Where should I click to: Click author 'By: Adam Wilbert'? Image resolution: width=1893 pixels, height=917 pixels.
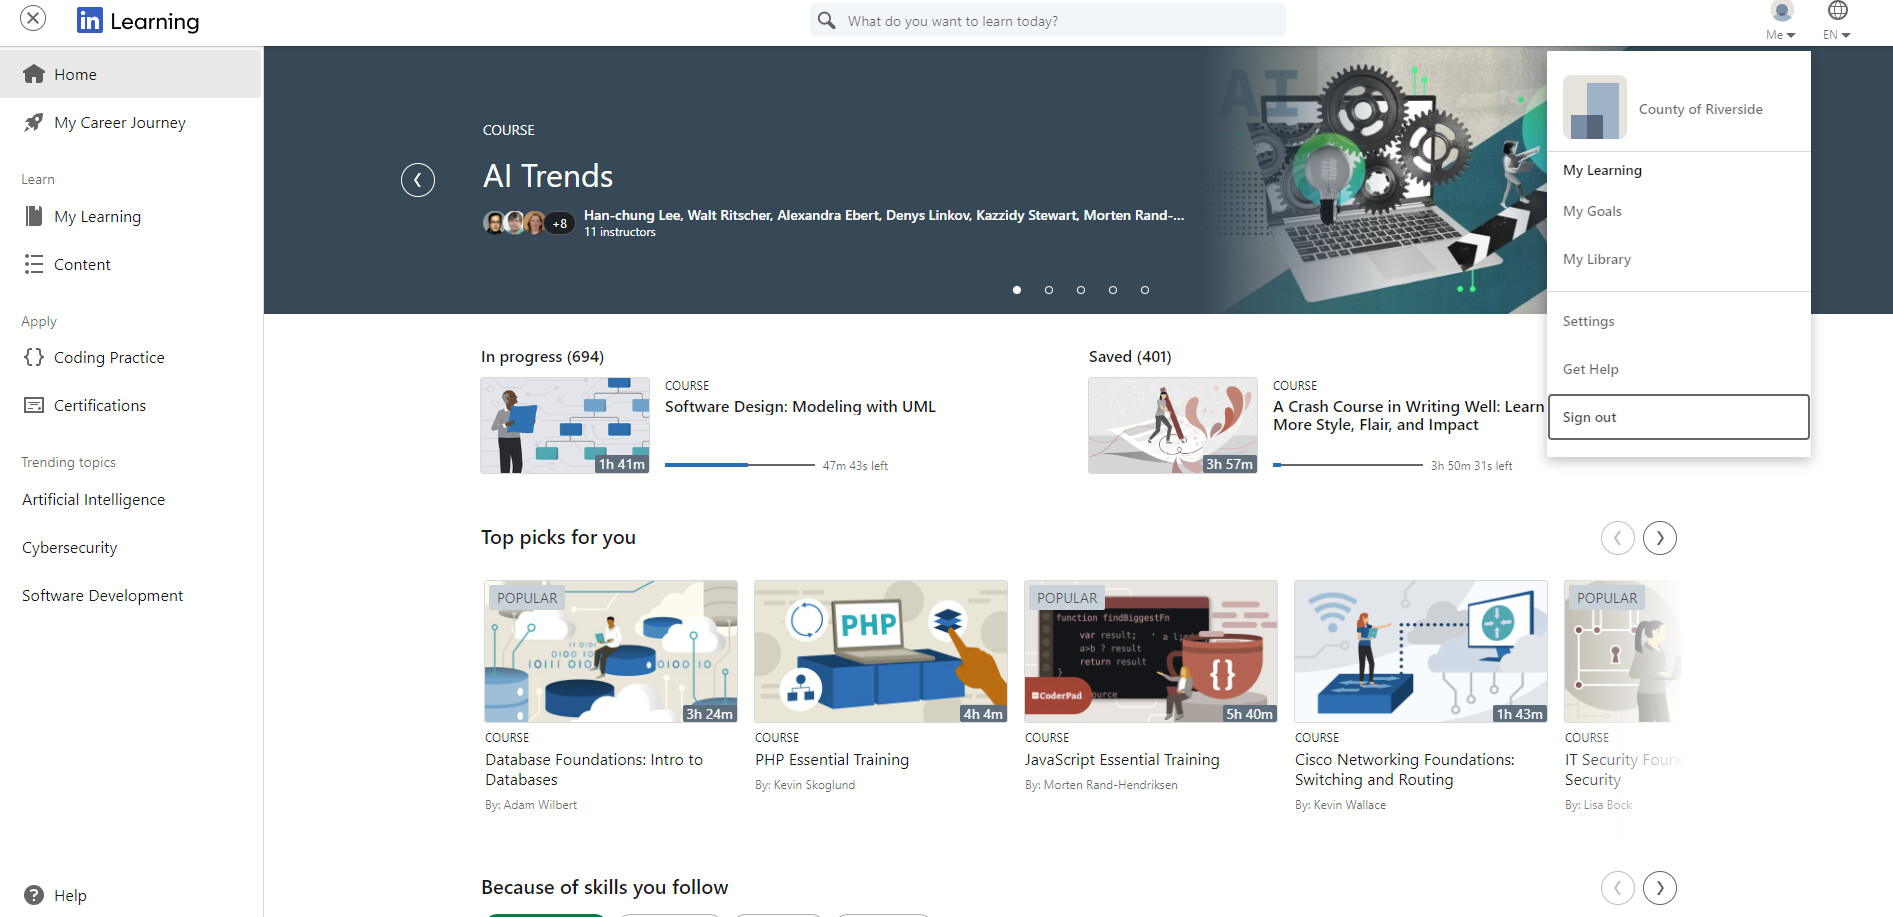tap(531, 805)
